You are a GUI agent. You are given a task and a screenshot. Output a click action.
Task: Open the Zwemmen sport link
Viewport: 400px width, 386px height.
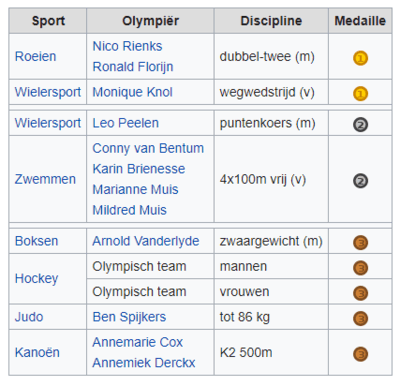[x=45, y=179]
